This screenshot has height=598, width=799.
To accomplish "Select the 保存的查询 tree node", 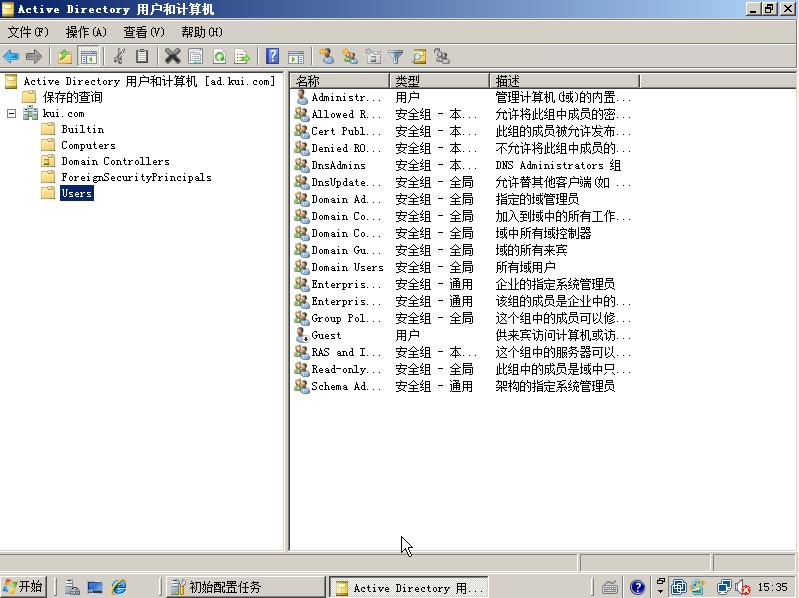I will click(72, 97).
